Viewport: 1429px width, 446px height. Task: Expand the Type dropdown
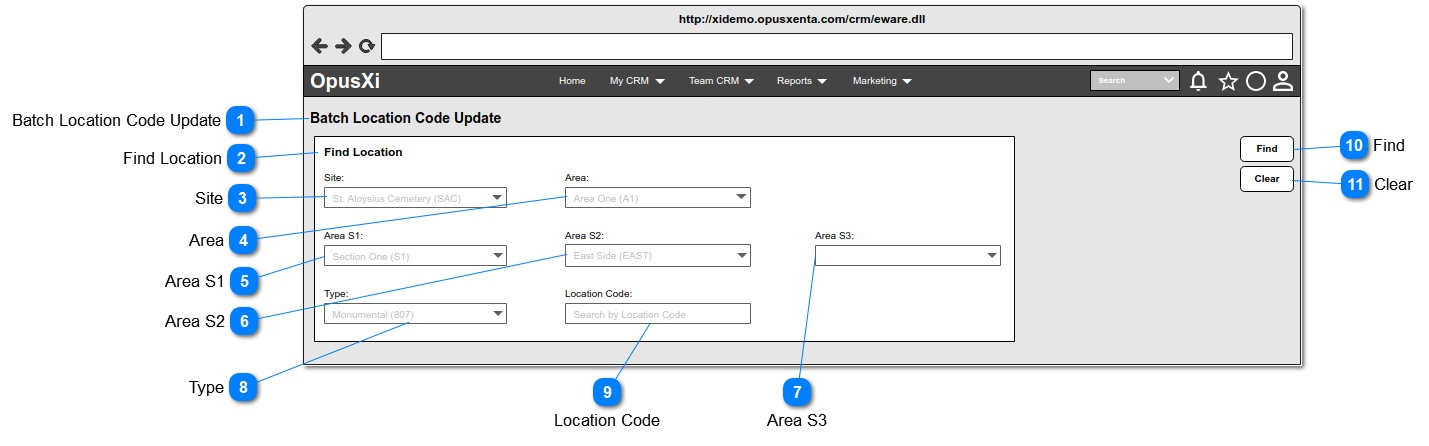[415, 314]
